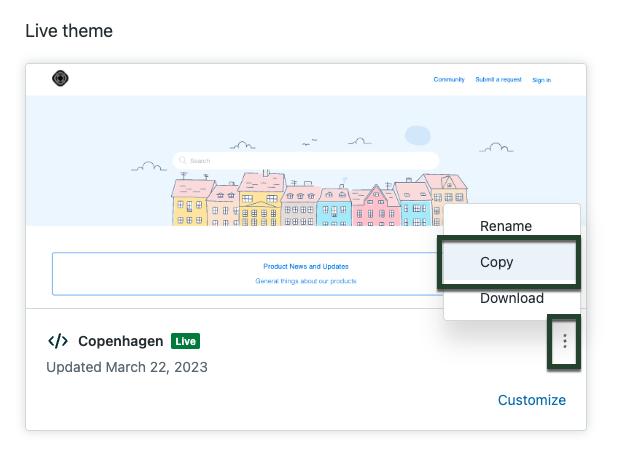
Task: Click the green Live badge
Action: pyautogui.click(x=185, y=341)
